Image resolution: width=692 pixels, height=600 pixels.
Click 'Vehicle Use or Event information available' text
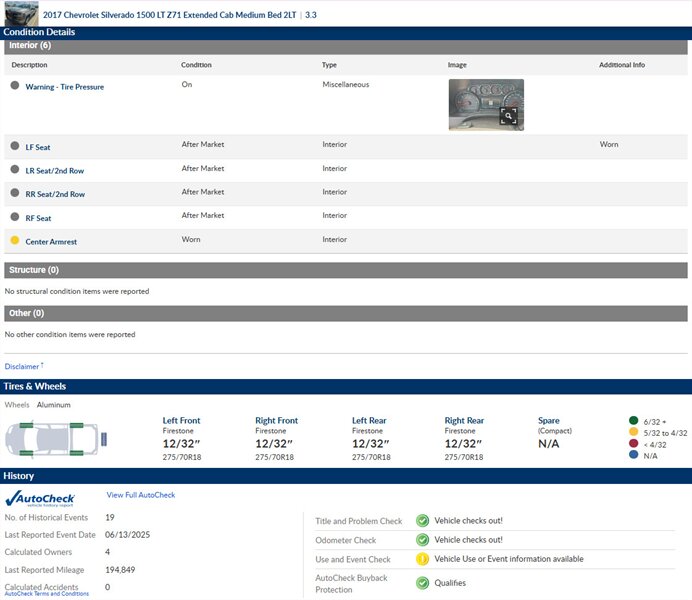tap(509, 559)
